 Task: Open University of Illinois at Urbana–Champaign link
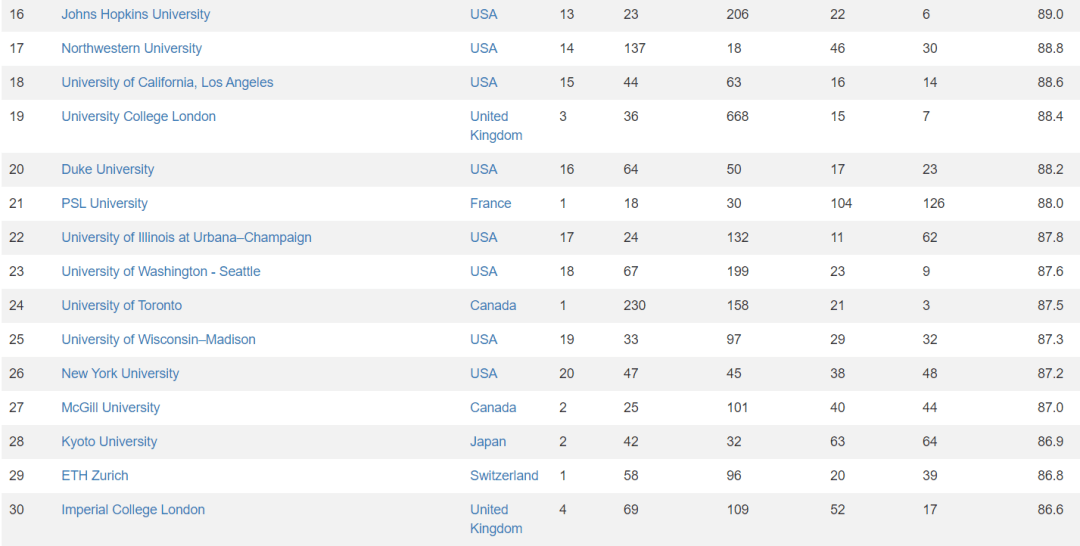186,238
